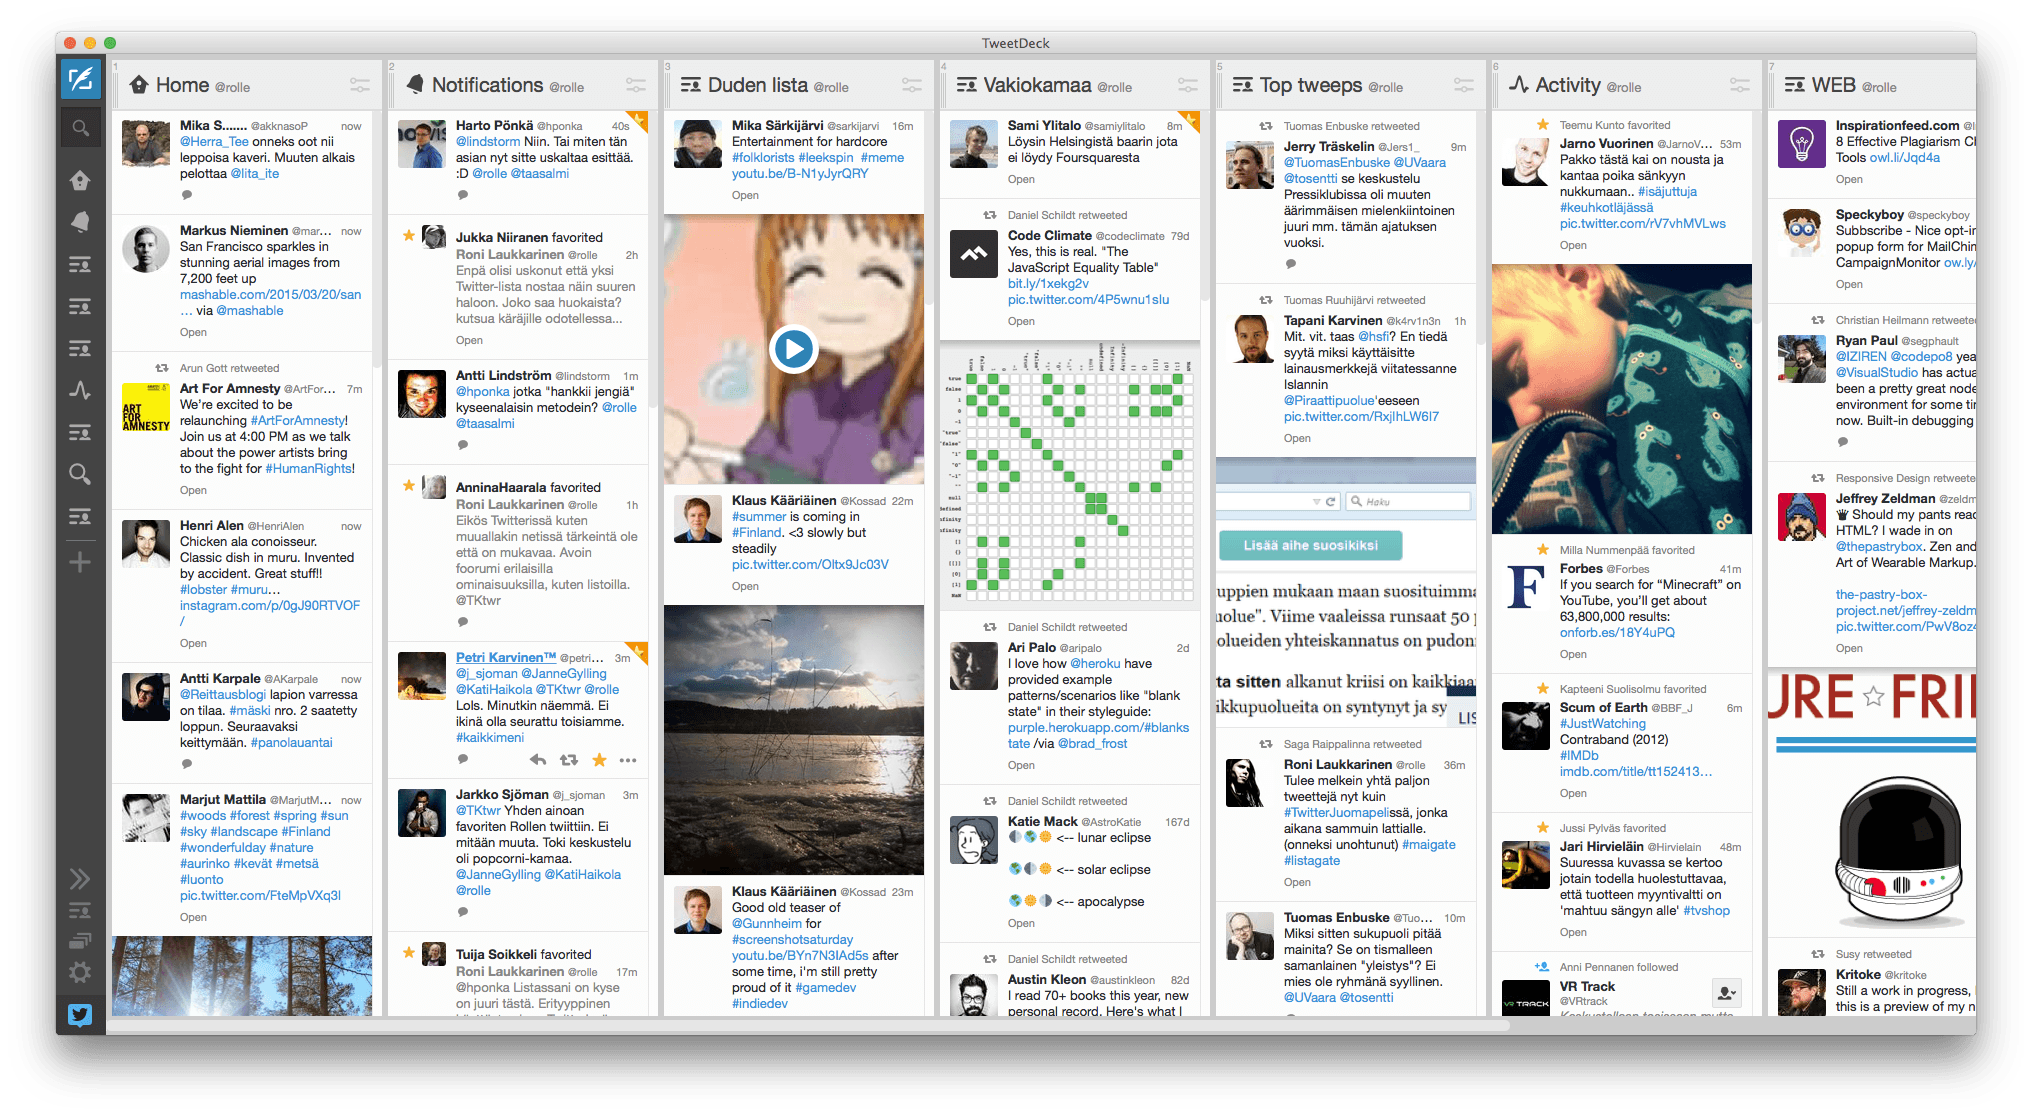Open conversation bubble under Mika S. tweet
Screen dimensions: 2032x1115
tap(186, 195)
